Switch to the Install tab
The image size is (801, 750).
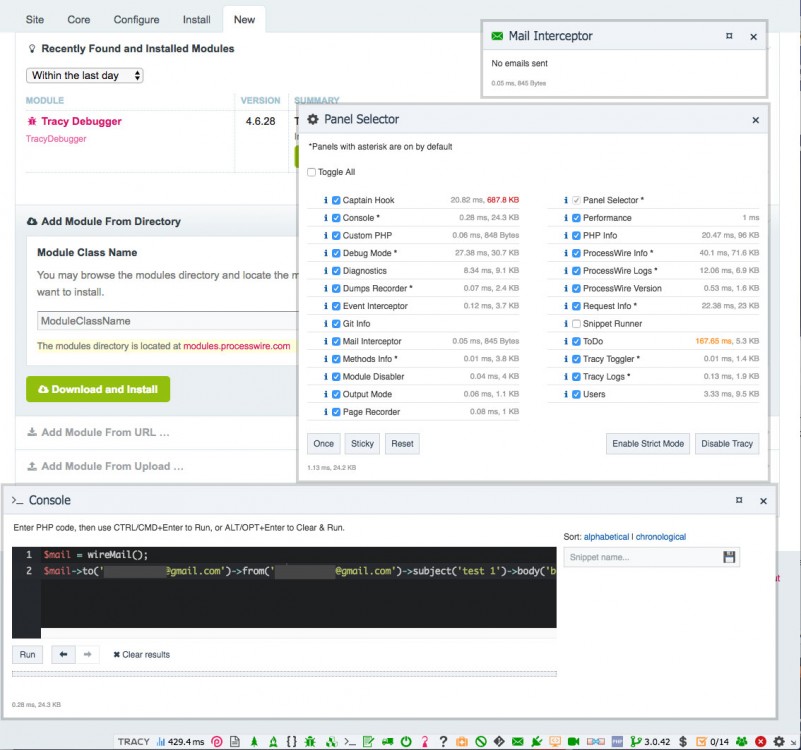[x=196, y=19]
